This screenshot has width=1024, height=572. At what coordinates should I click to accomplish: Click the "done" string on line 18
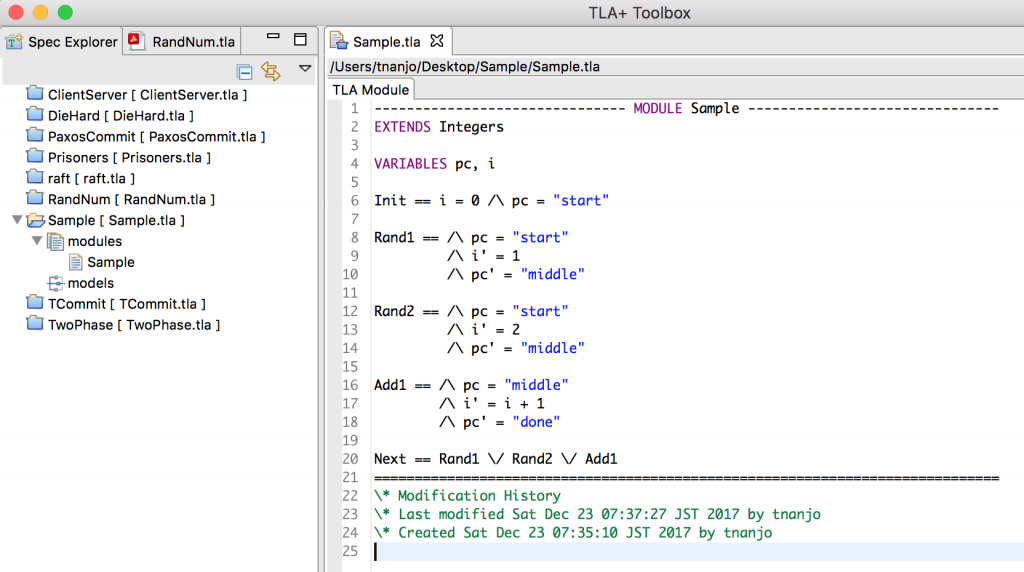click(x=536, y=422)
